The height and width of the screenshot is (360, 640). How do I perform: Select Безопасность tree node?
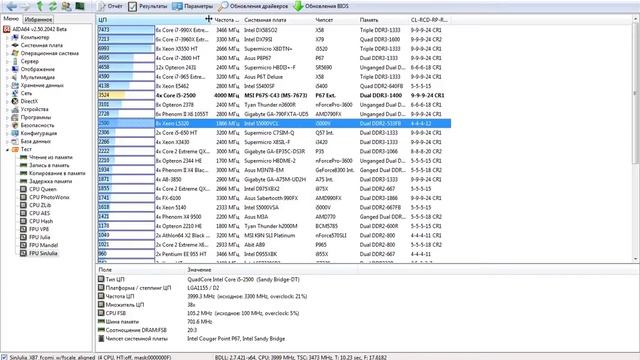tap(33, 125)
